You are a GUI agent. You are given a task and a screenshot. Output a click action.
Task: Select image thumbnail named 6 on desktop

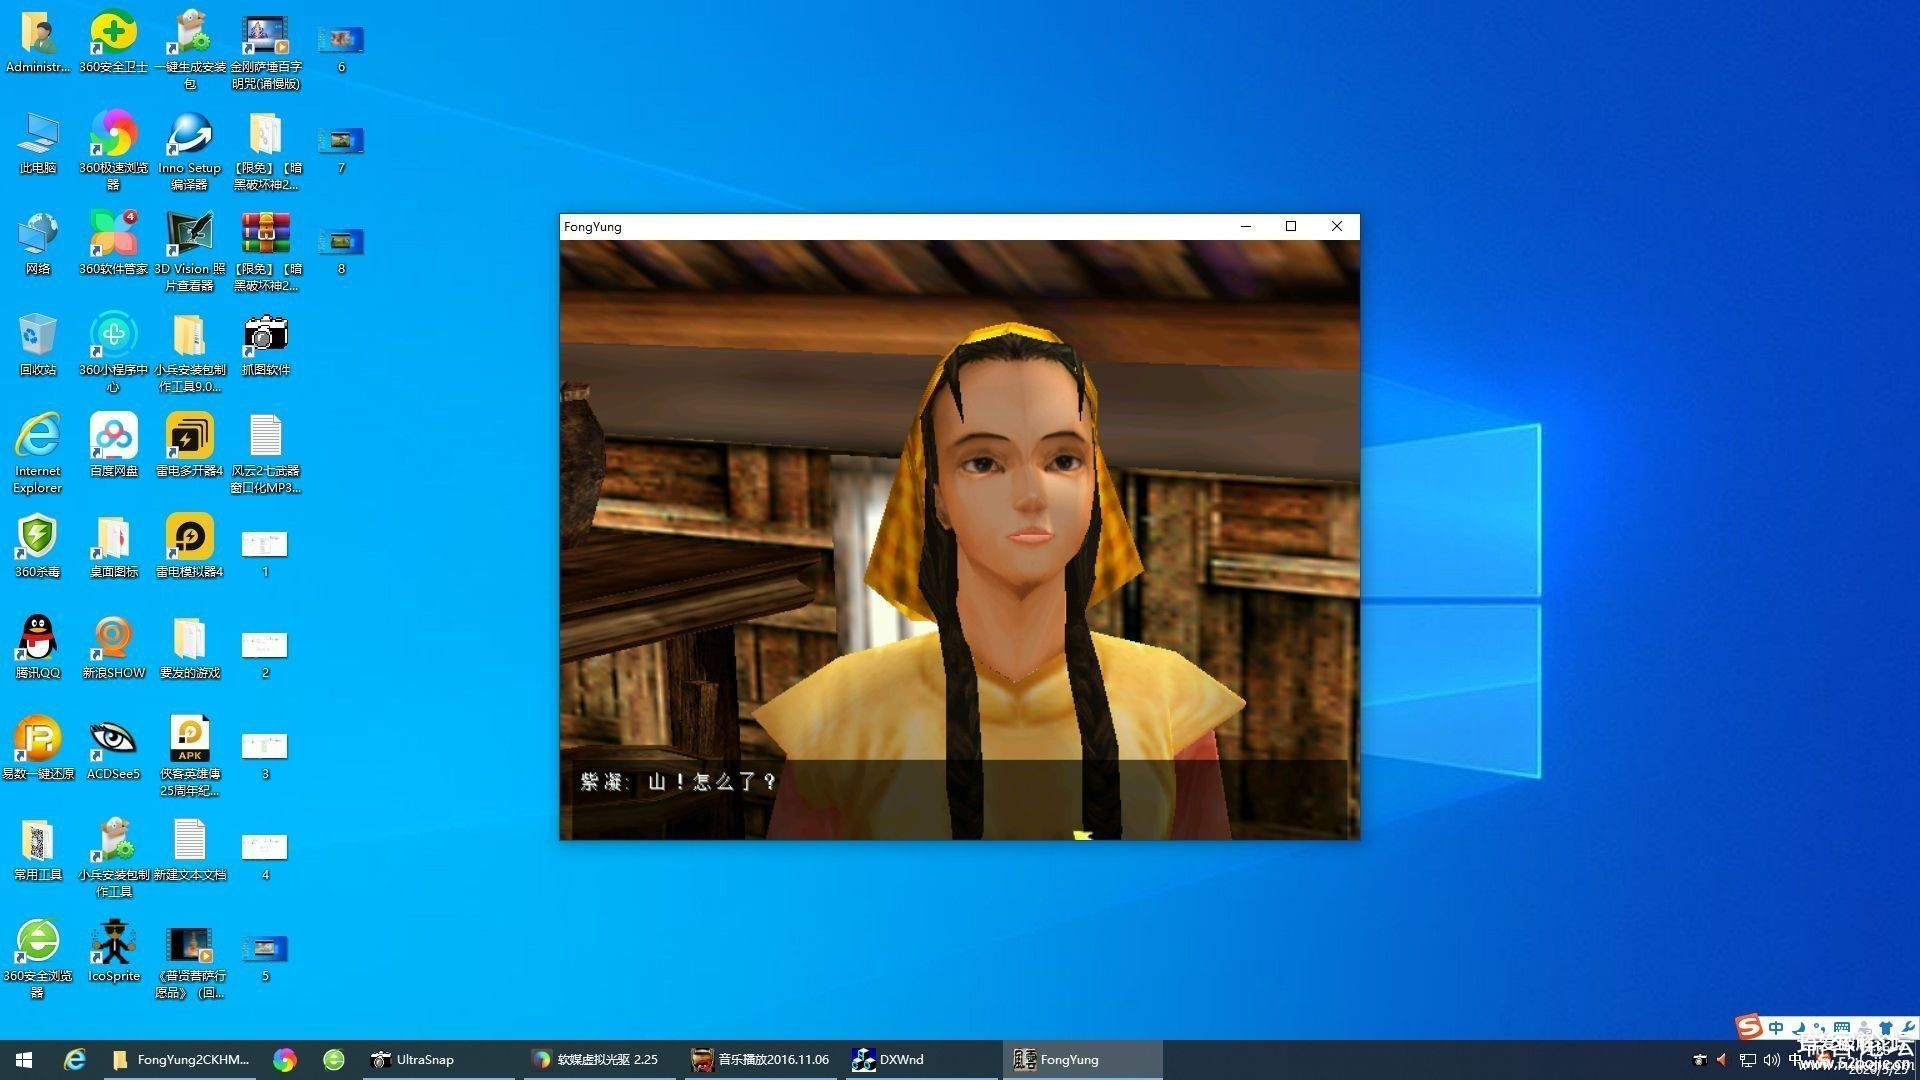tap(341, 48)
